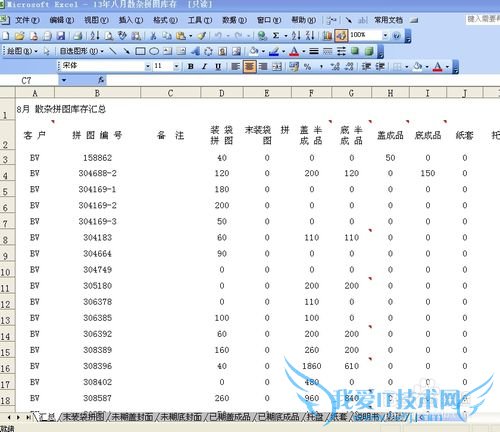500x432 pixels.
Task: Switch to the 托盘 sheet tab
Action: click(315, 417)
